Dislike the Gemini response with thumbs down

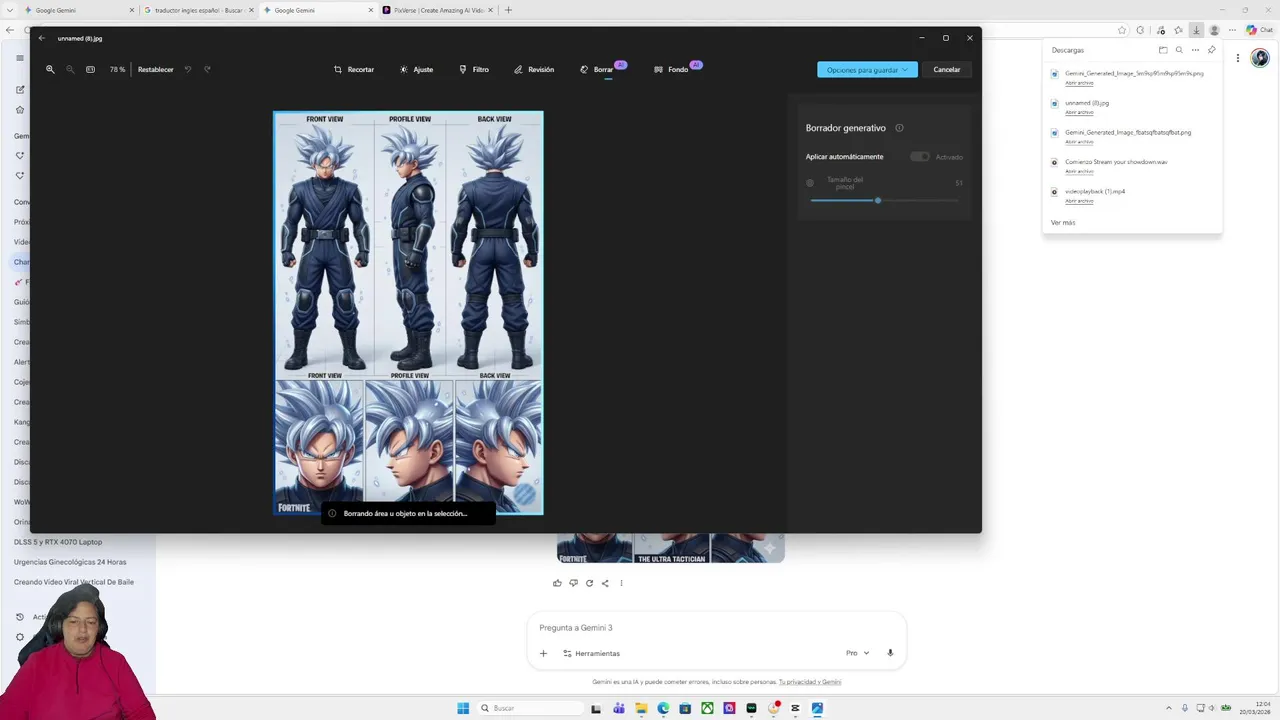[573, 583]
